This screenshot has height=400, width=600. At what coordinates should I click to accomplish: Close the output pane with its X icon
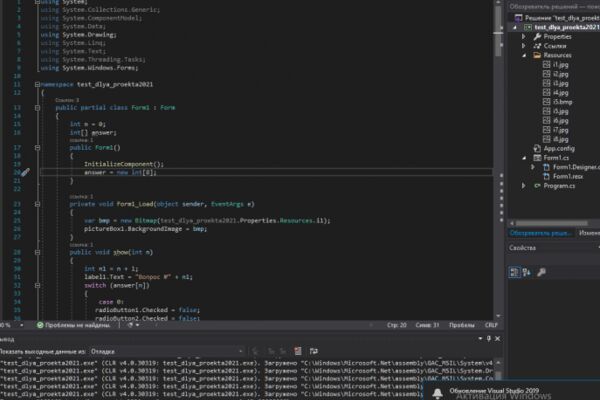(x=497, y=339)
